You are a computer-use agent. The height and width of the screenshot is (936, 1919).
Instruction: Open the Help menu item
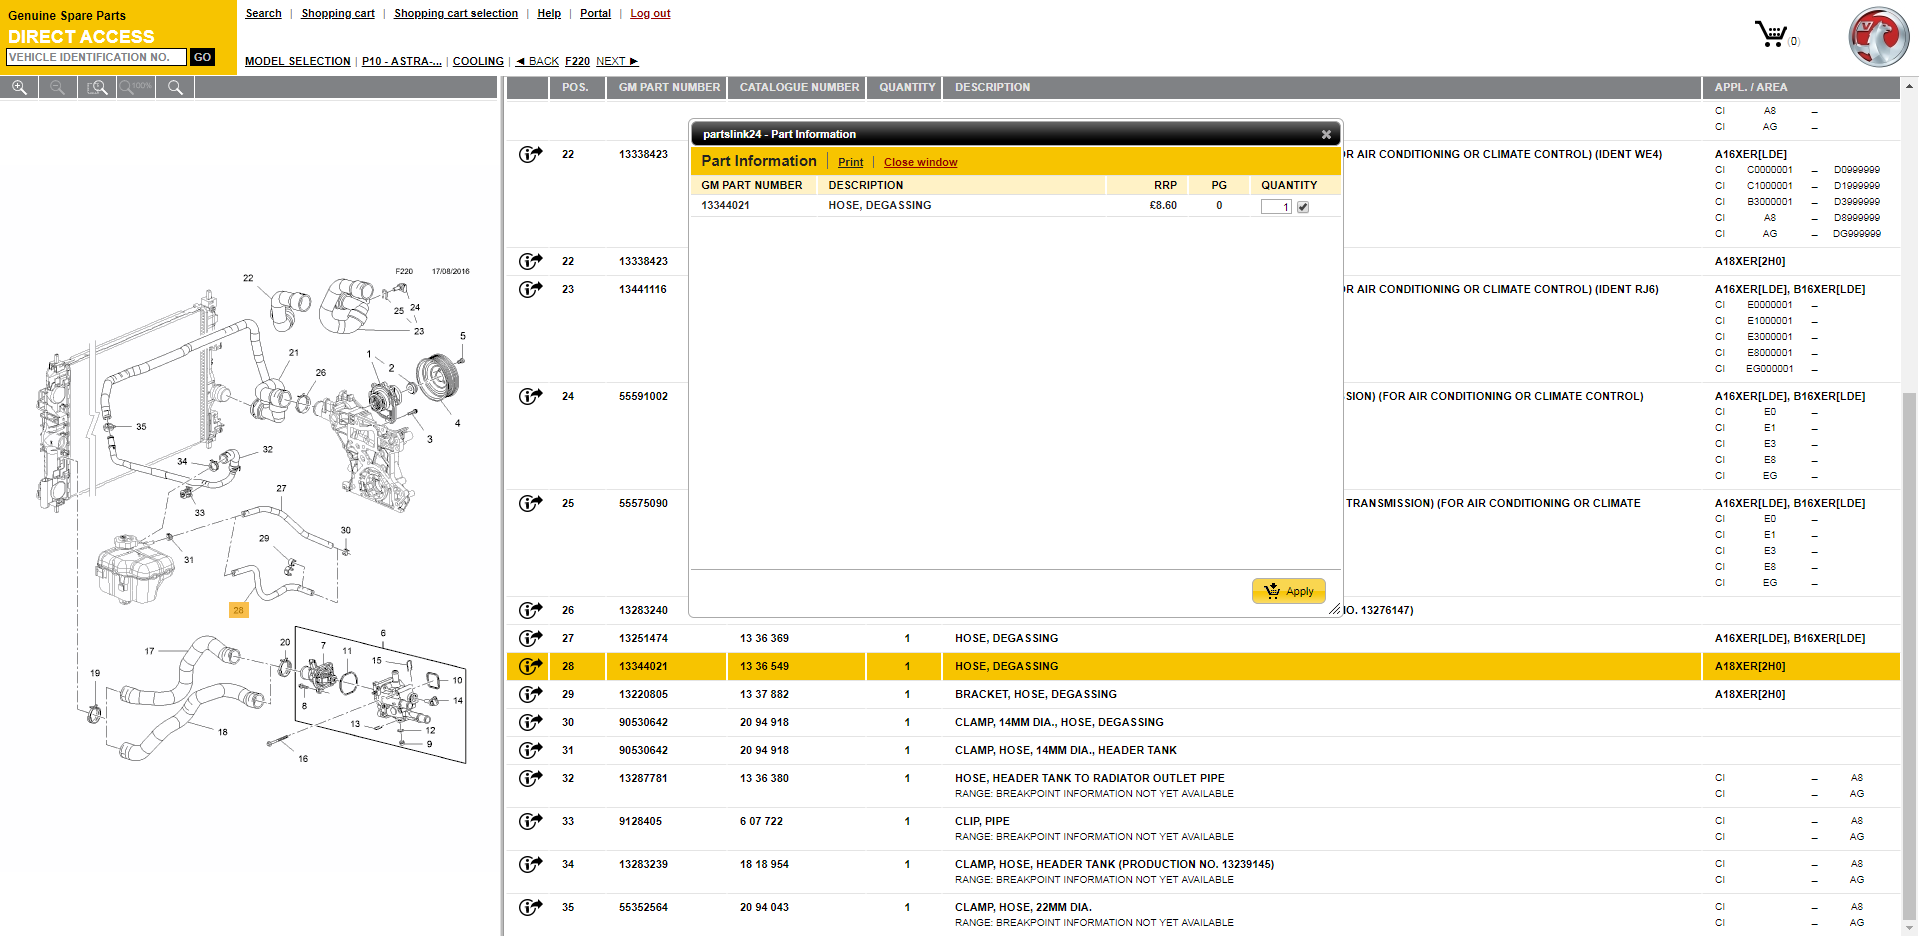point(548,13)
